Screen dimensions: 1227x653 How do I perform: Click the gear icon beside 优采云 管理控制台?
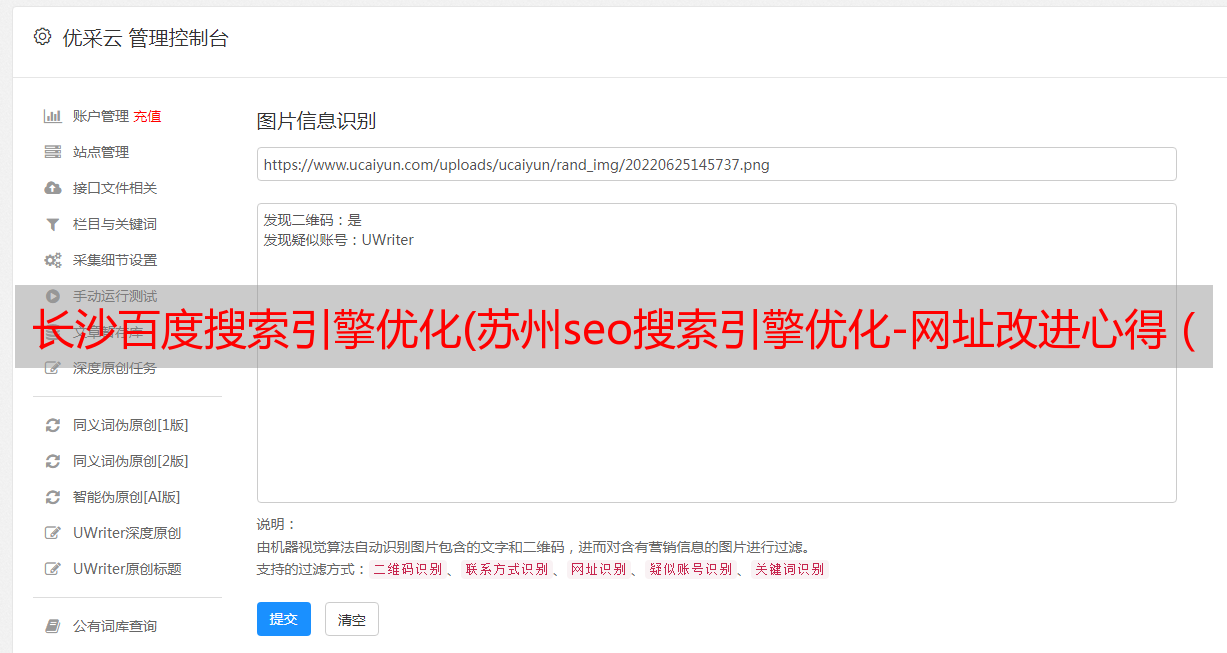[42, 37]
